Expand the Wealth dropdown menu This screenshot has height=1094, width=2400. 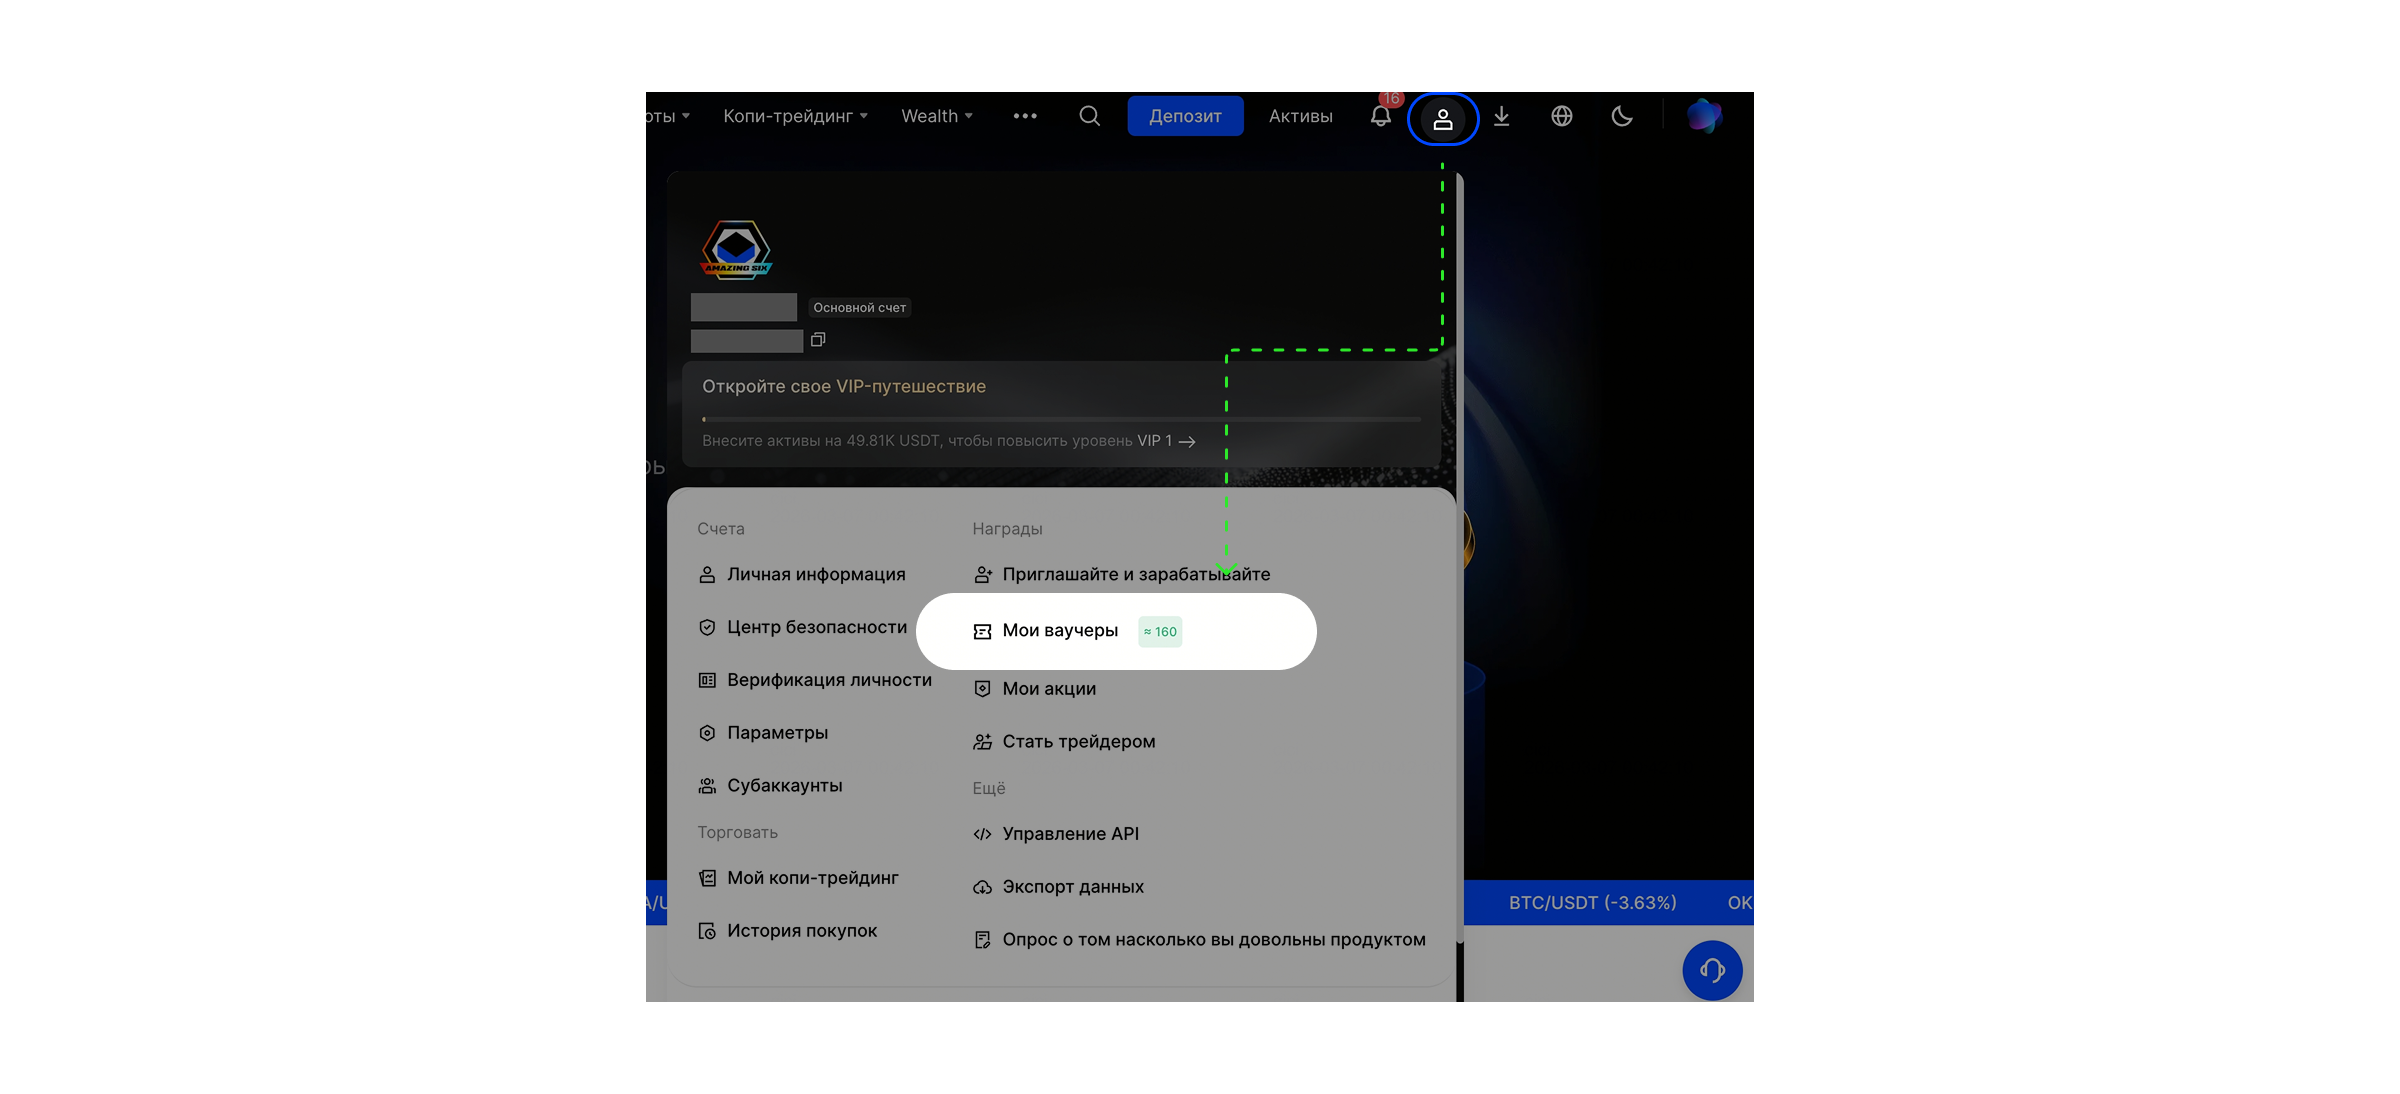(936, 116)
